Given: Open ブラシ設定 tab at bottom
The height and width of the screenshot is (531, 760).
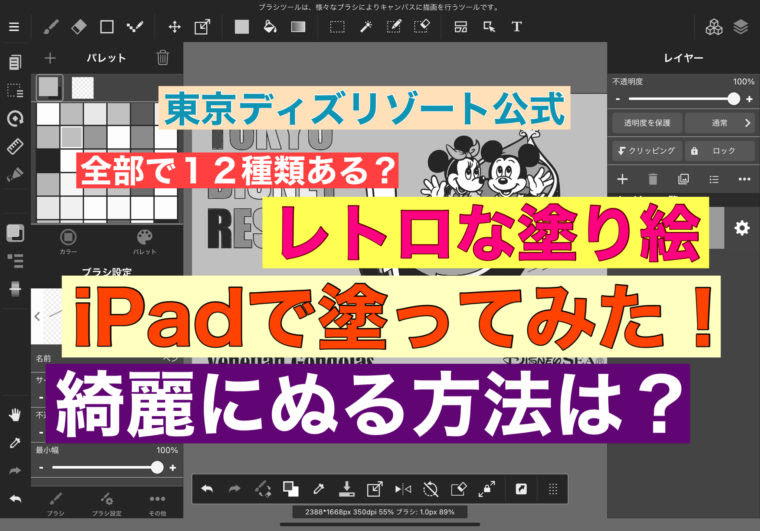Looking at the screenshot, I should pos(107,504).
